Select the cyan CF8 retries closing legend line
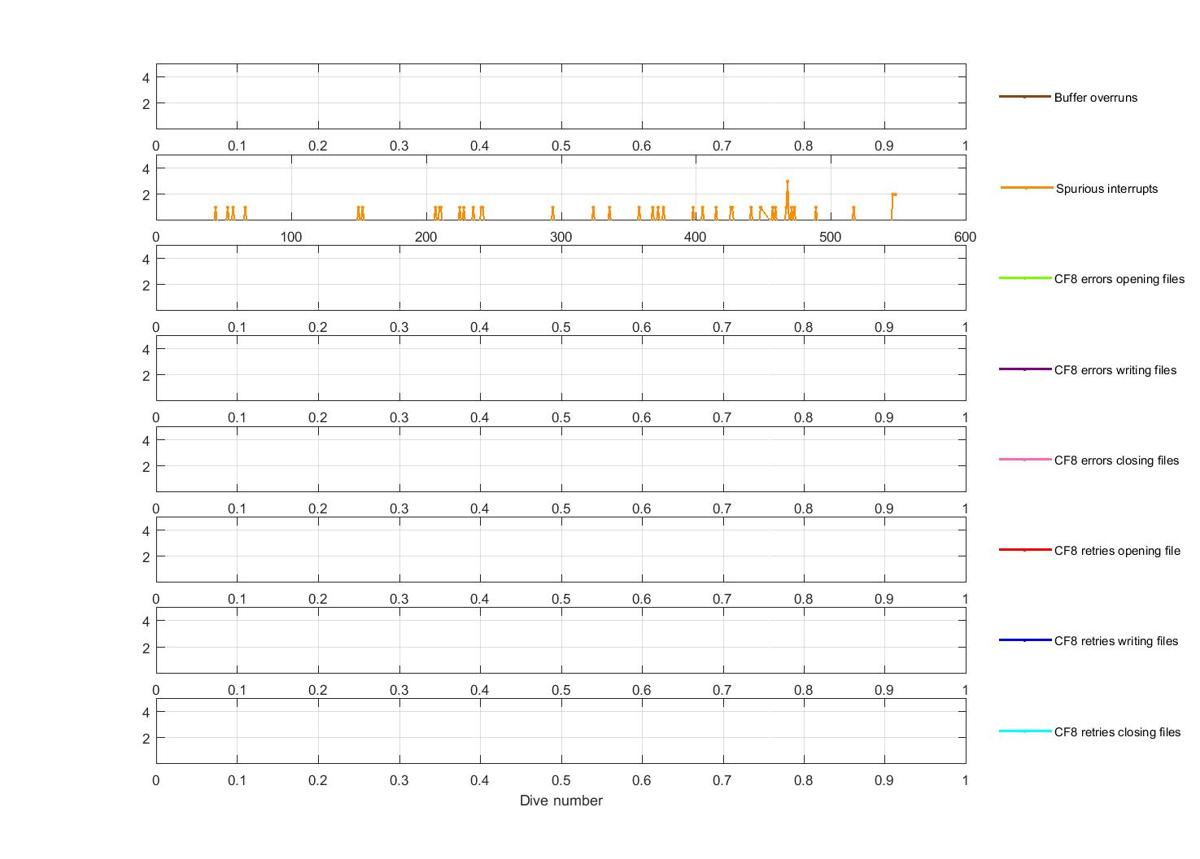Image resolution: width=1200 pixels, height=859 pixels. (x=1025, y=731)
